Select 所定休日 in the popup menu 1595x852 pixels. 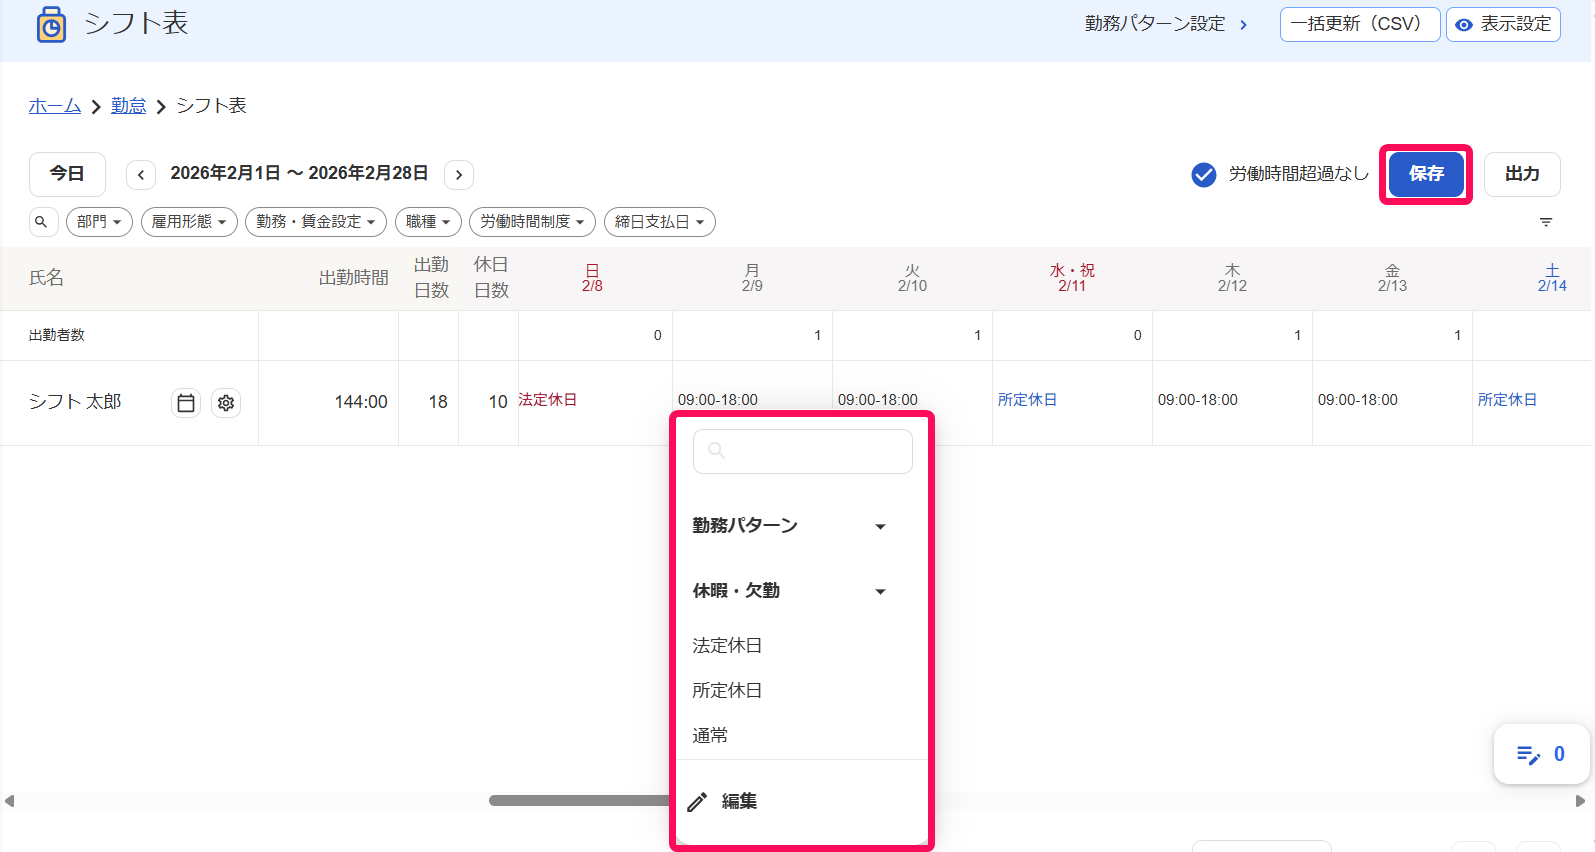tap(727, 691)
